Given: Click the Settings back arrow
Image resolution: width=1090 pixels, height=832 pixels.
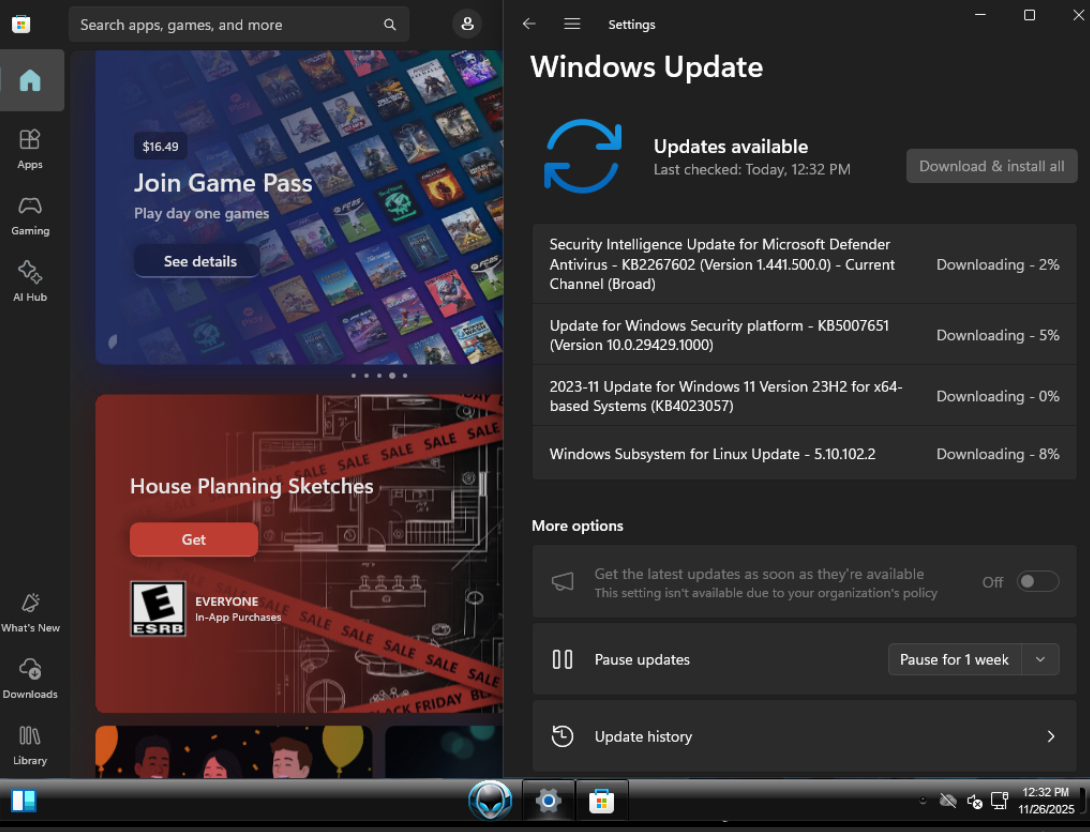Looking at the screenshot, I should click(x=529, y=24).
